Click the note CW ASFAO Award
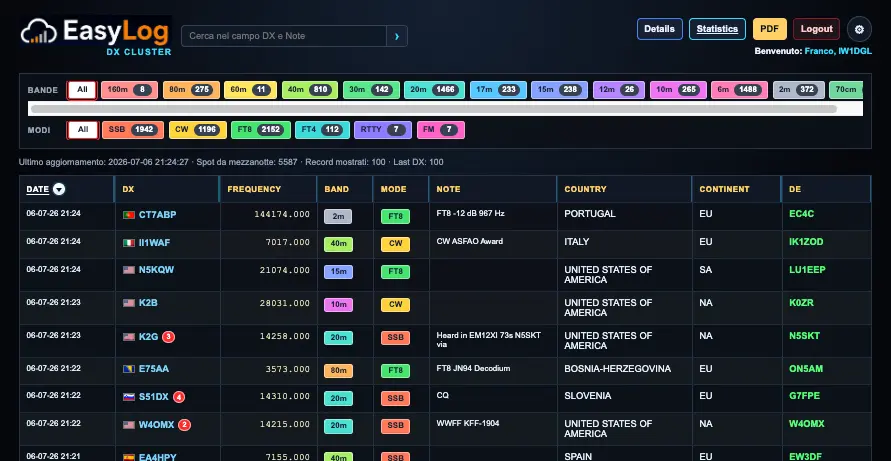This screenshot has width=891, height=461. [x=469, y=241]
